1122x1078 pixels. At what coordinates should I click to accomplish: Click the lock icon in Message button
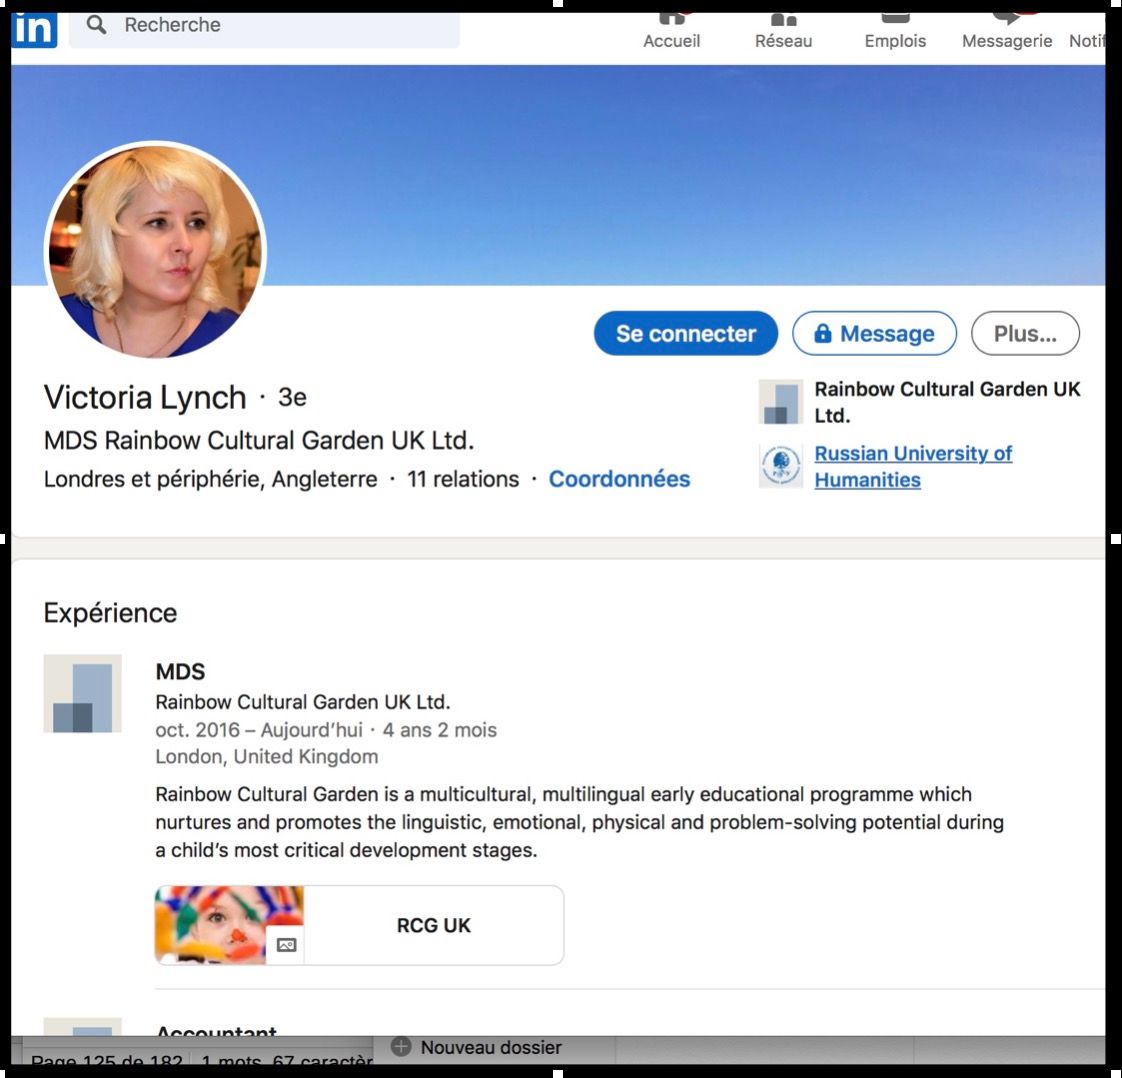coord(823,333)
